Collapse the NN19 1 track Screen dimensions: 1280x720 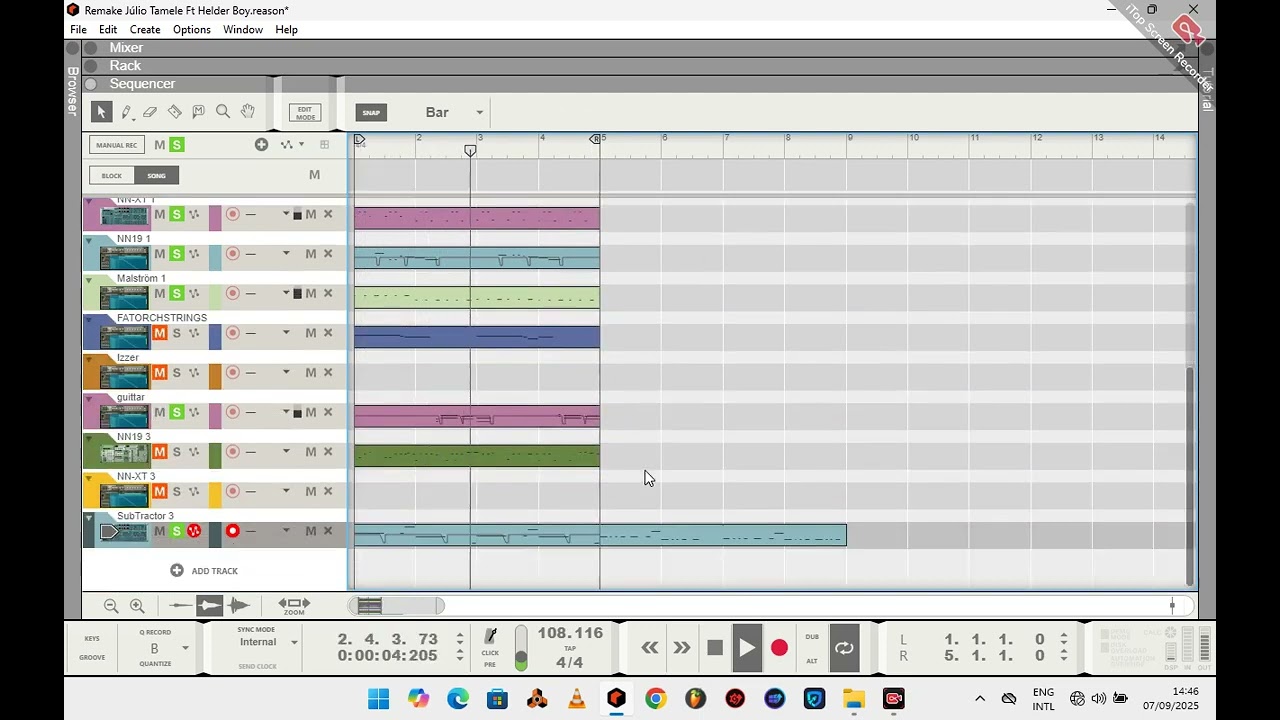point(88,240)
